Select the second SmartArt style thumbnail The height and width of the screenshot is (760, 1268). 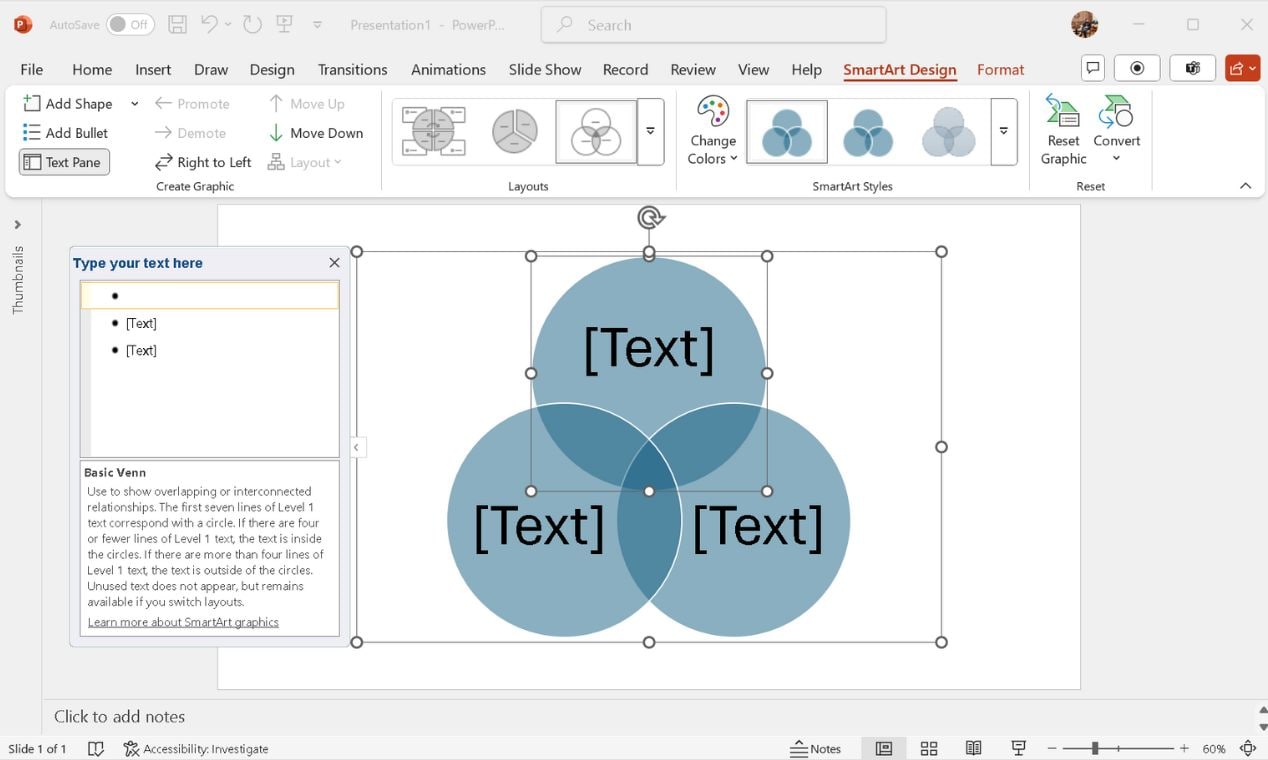point(868,131)
